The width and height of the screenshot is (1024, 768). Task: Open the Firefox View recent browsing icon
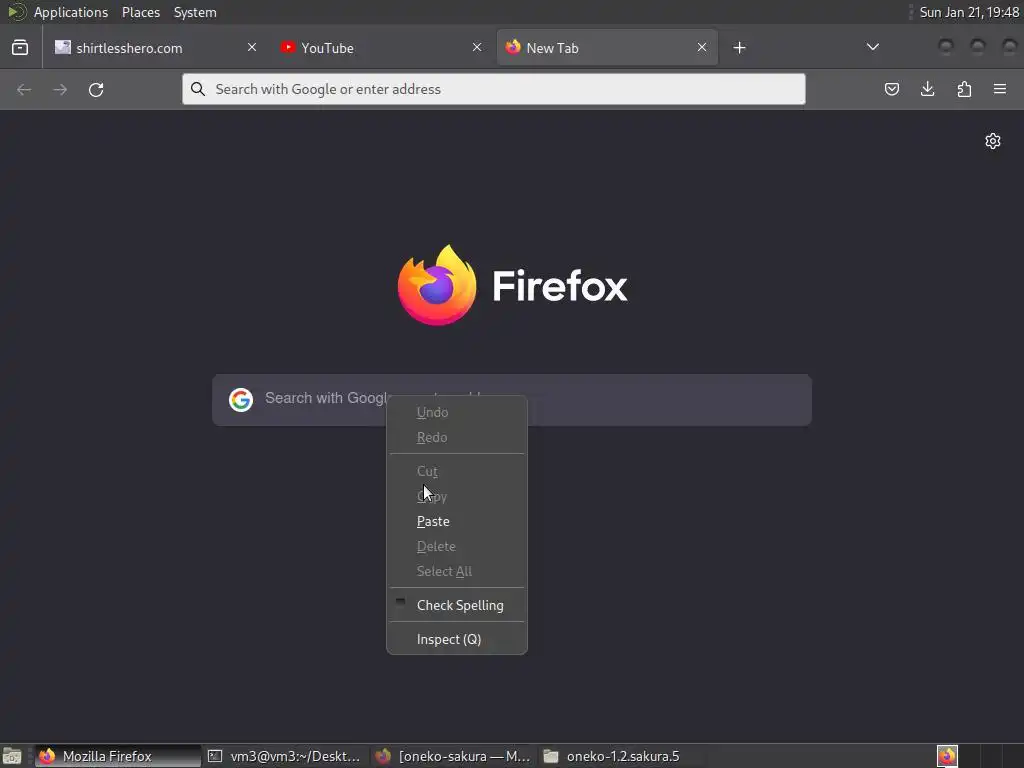[20, 48]
